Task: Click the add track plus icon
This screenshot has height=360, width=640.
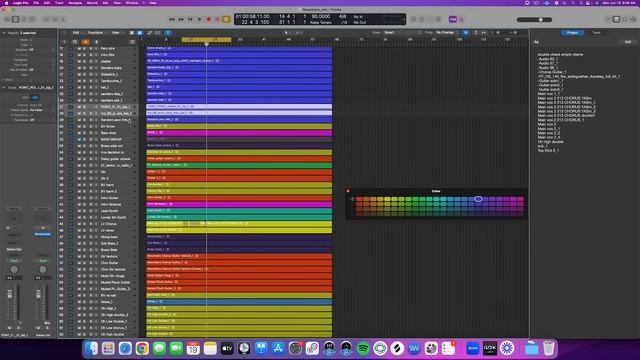Action: point(64,42)
